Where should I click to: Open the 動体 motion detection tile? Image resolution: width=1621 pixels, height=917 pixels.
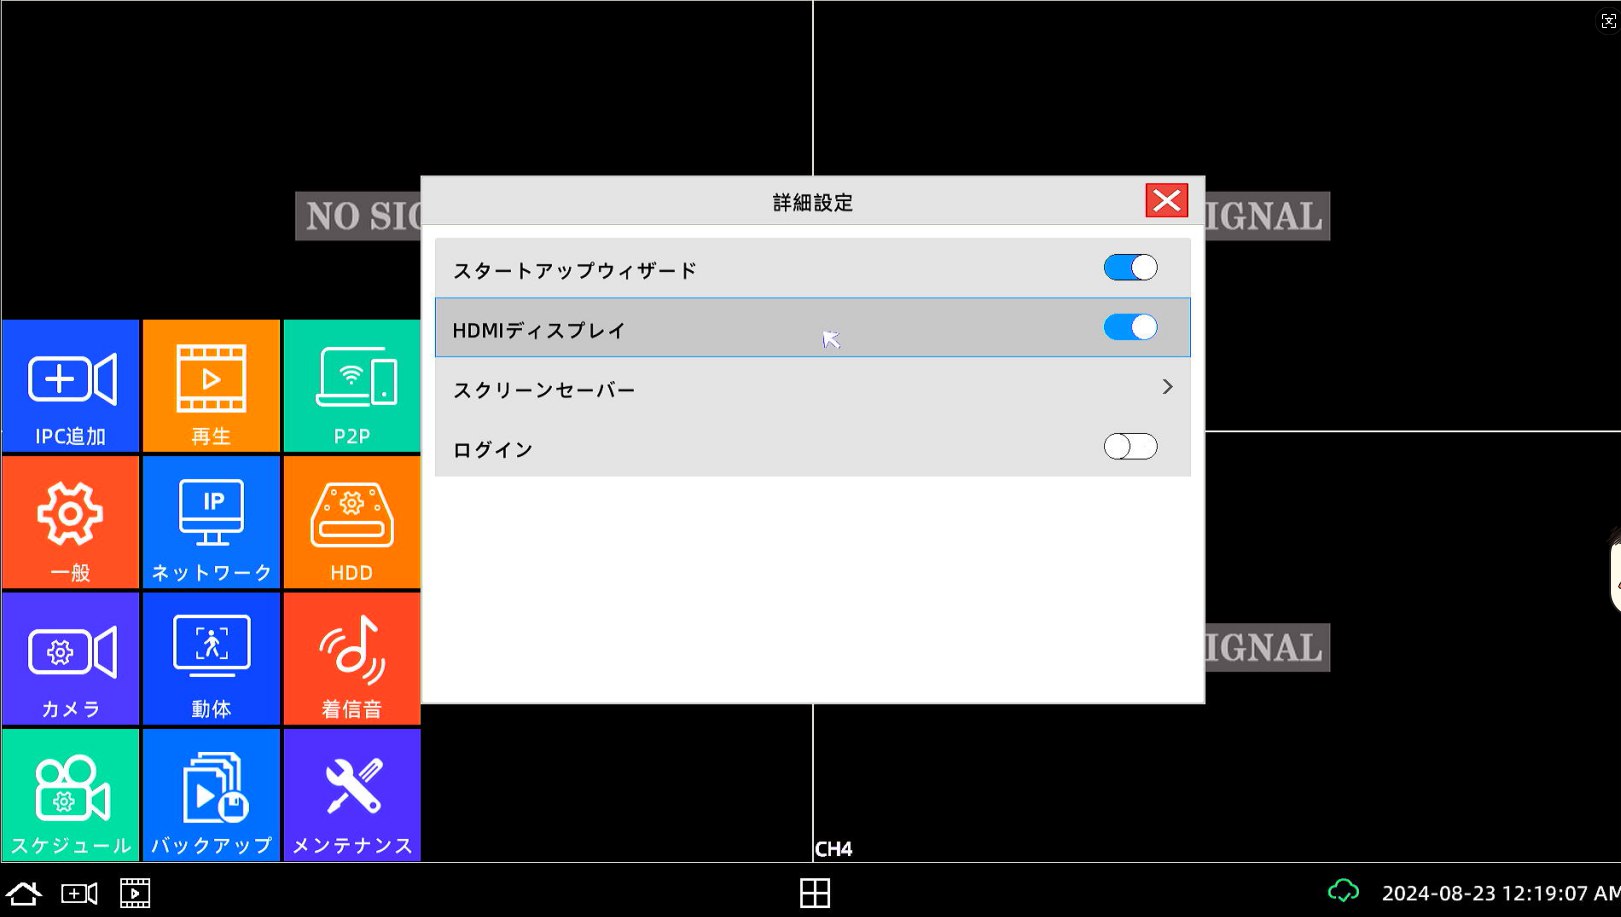(211, 658)
